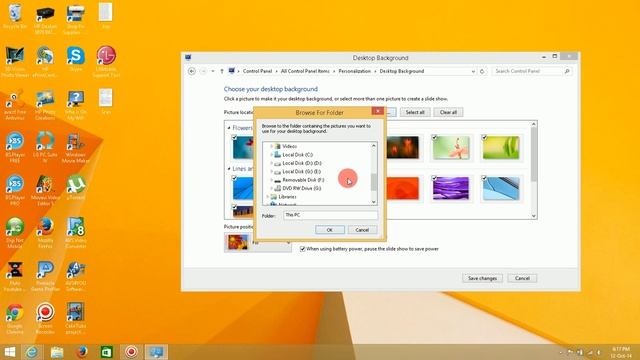Expand the DVD RW Drive node

point(271,188)
